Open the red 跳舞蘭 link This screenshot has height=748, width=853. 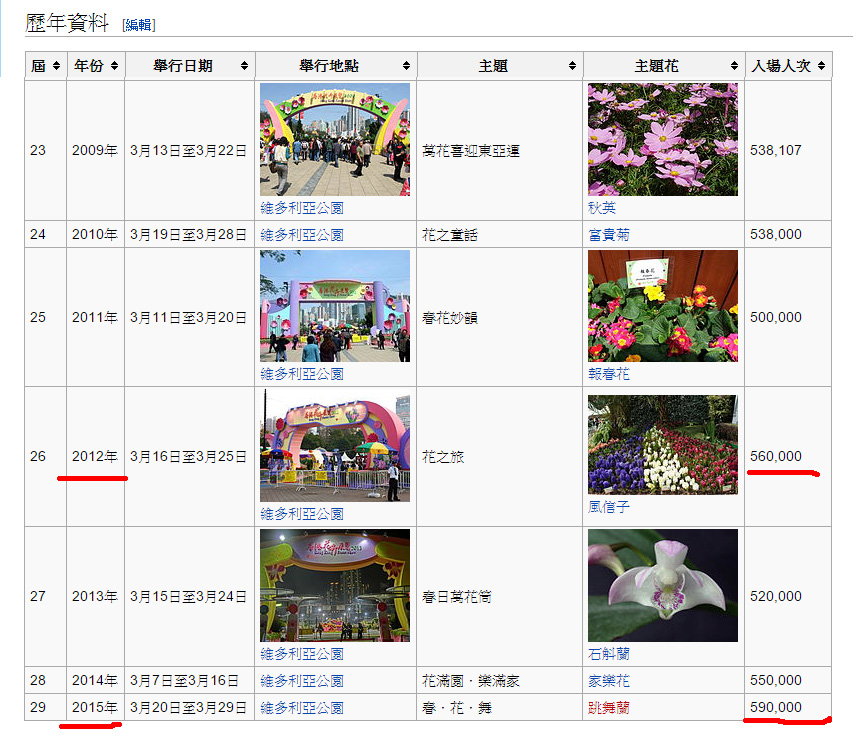pos(609,708)
